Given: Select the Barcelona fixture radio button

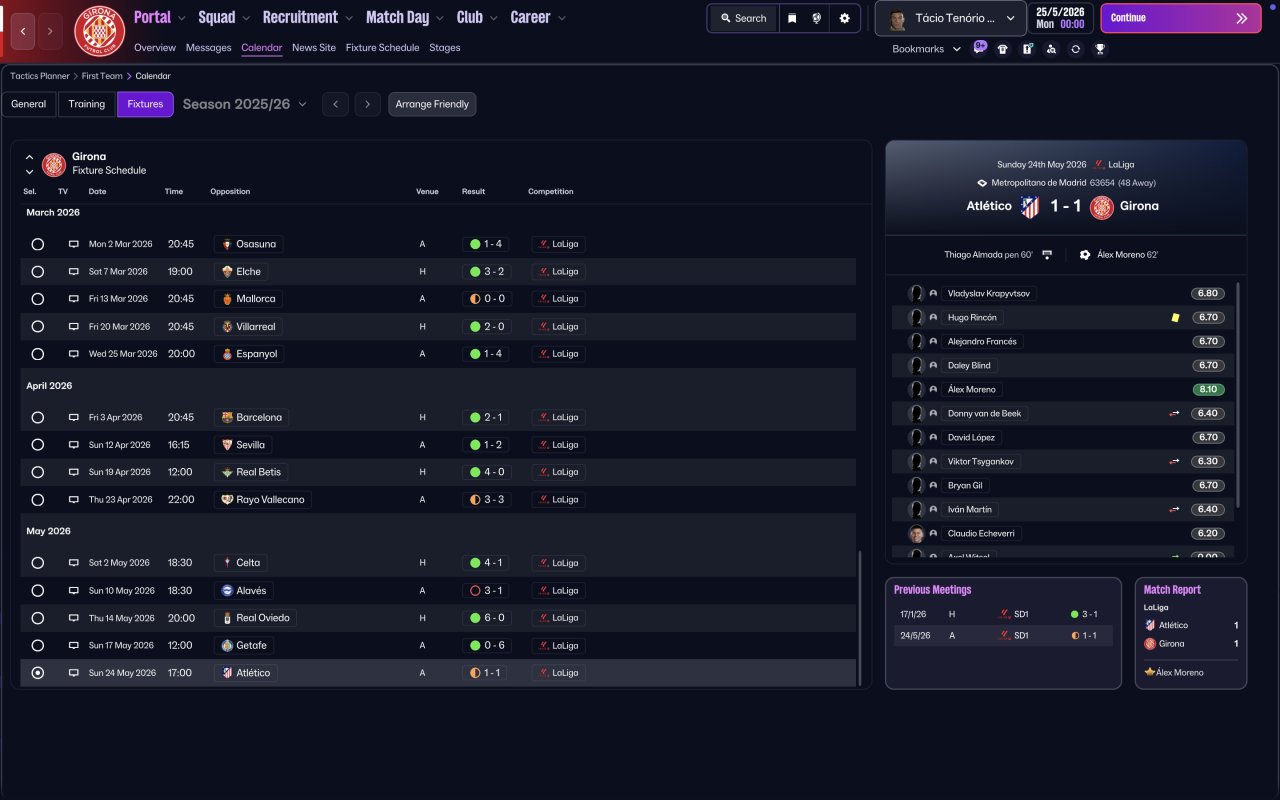Looking at the screenshot, I should click(38, 417).
